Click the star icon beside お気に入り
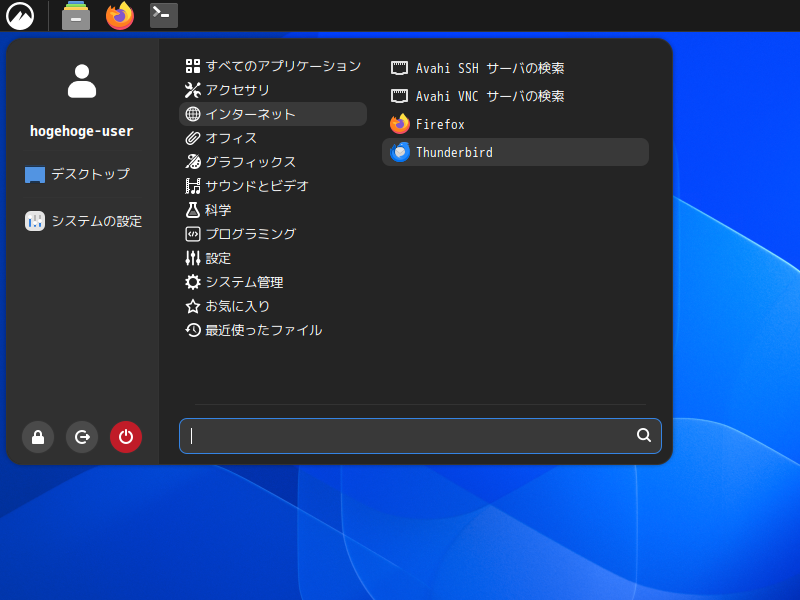This screenshot has width=800, height=600. tap(193, 306)
